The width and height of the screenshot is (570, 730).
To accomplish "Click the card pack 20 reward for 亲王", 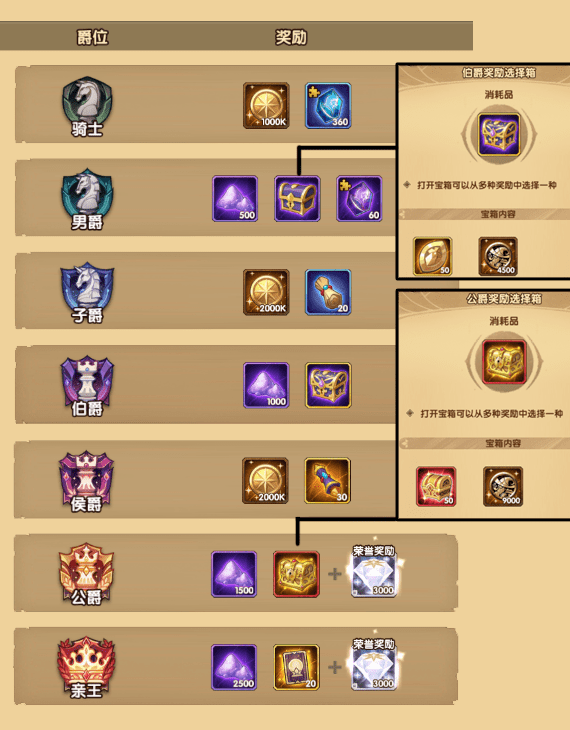I will point(296,668).
